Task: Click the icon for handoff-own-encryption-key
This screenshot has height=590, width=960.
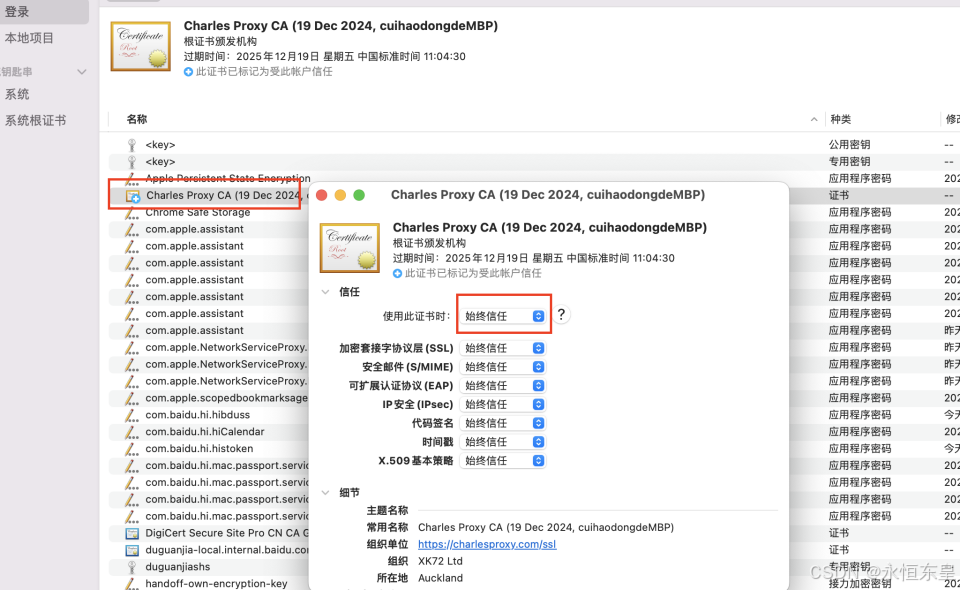Action: click(x=132, y=584)
